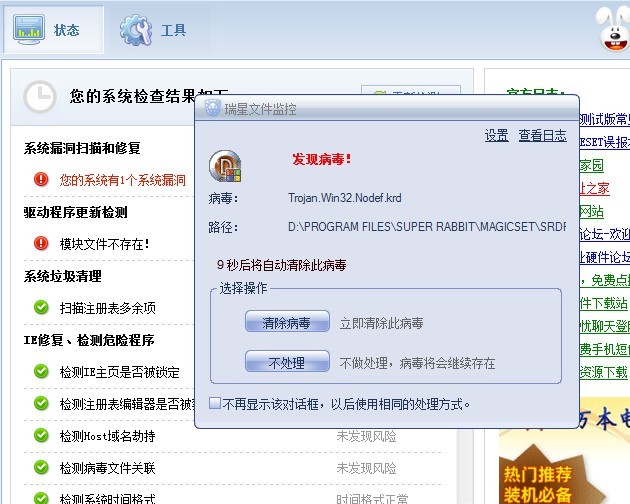Open 查看日志 link in Rising dialog
Image resolution: width=630 pixels, height=504 pixels.
point(542,135)
